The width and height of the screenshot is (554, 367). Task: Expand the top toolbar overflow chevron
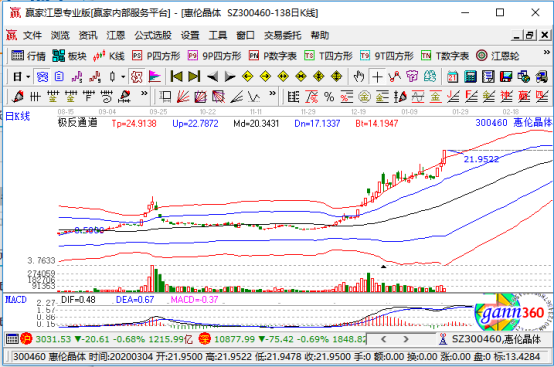point(546,53)
